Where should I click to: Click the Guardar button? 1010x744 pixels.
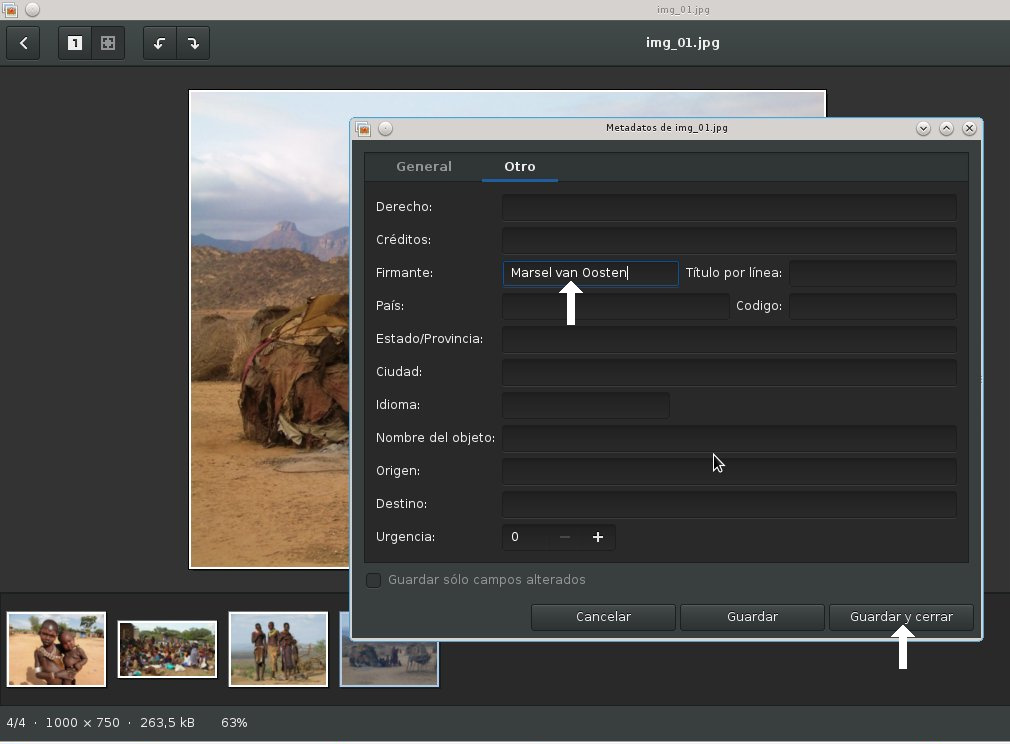coord(752,617)
